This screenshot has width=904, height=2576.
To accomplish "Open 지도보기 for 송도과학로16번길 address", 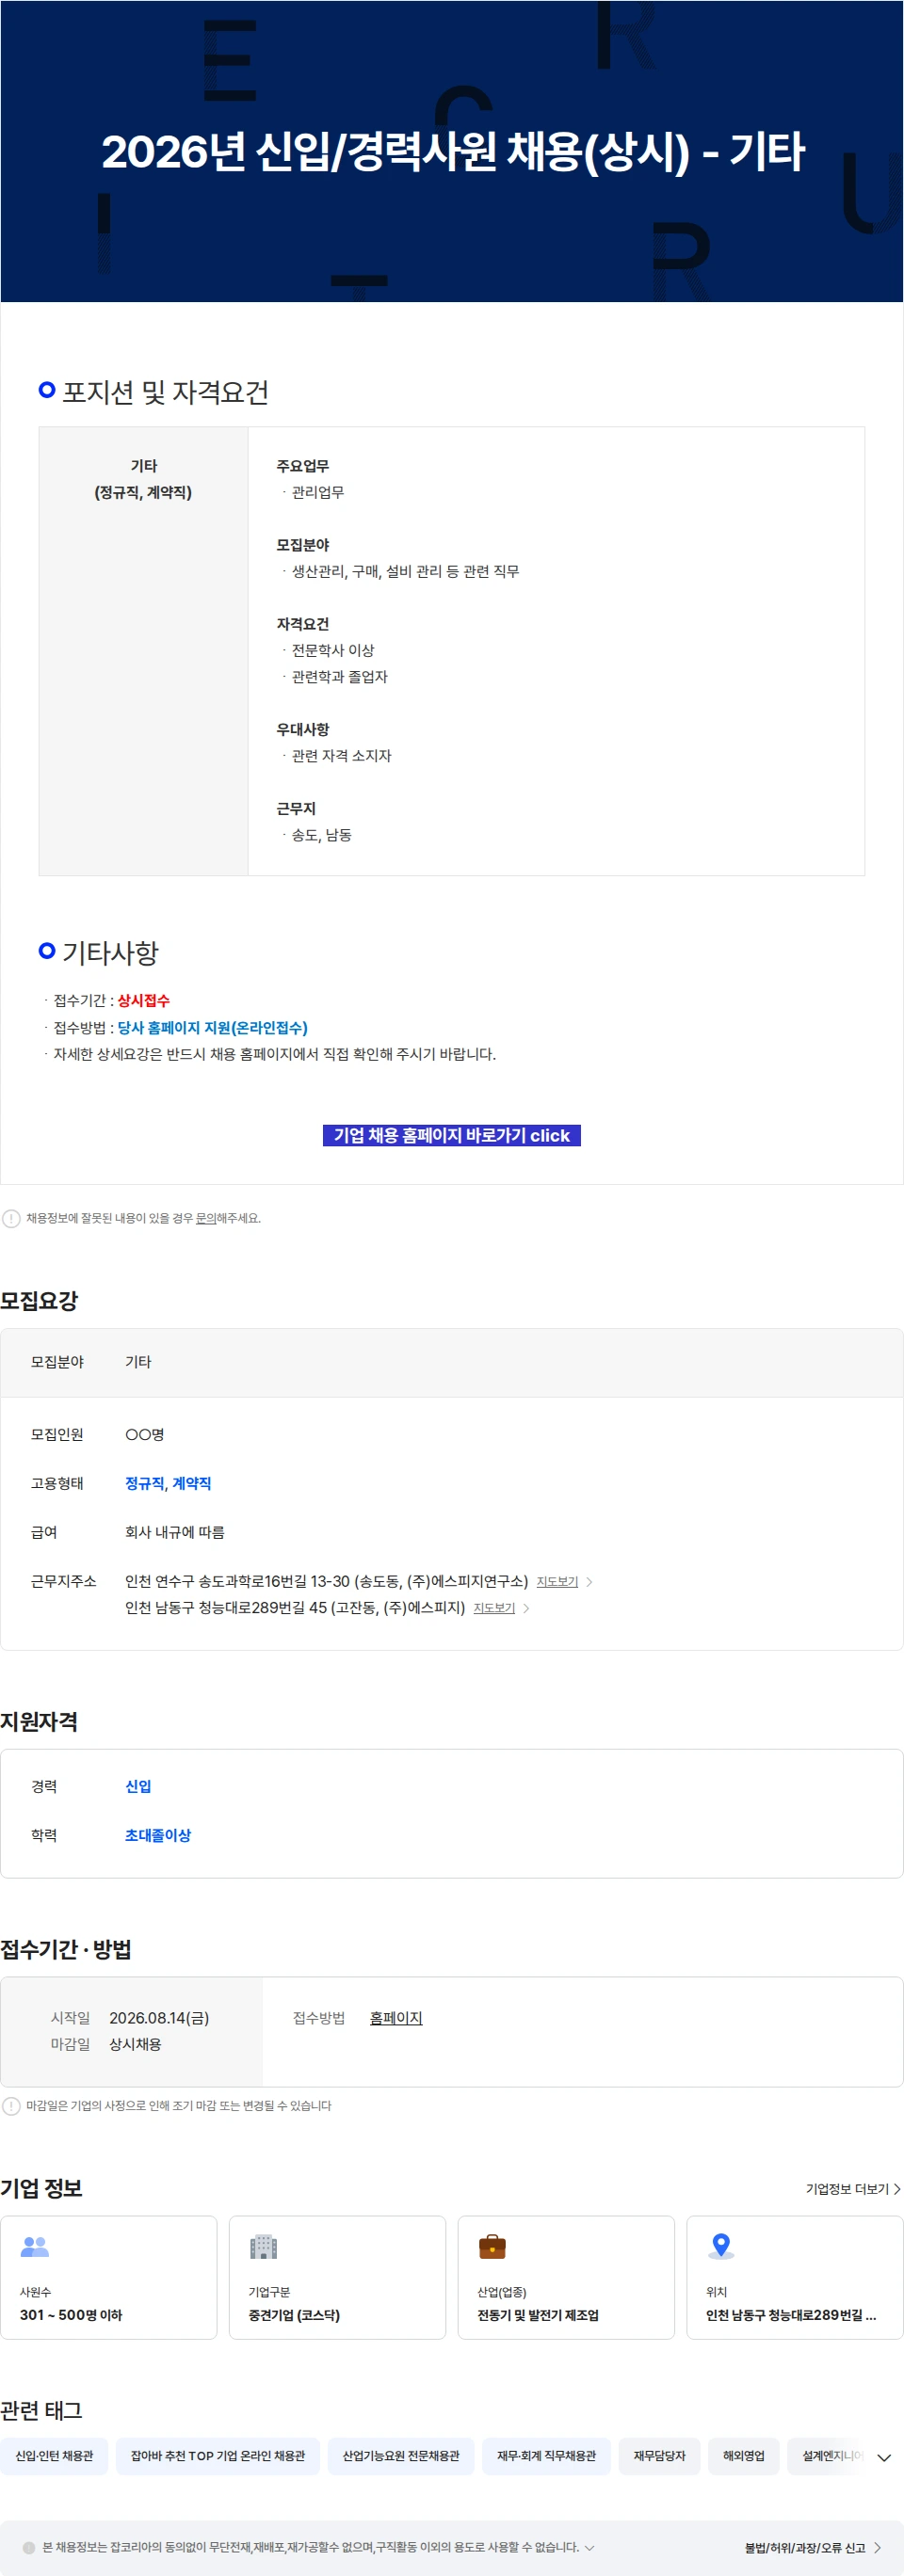I will (x=557, y=1581).
